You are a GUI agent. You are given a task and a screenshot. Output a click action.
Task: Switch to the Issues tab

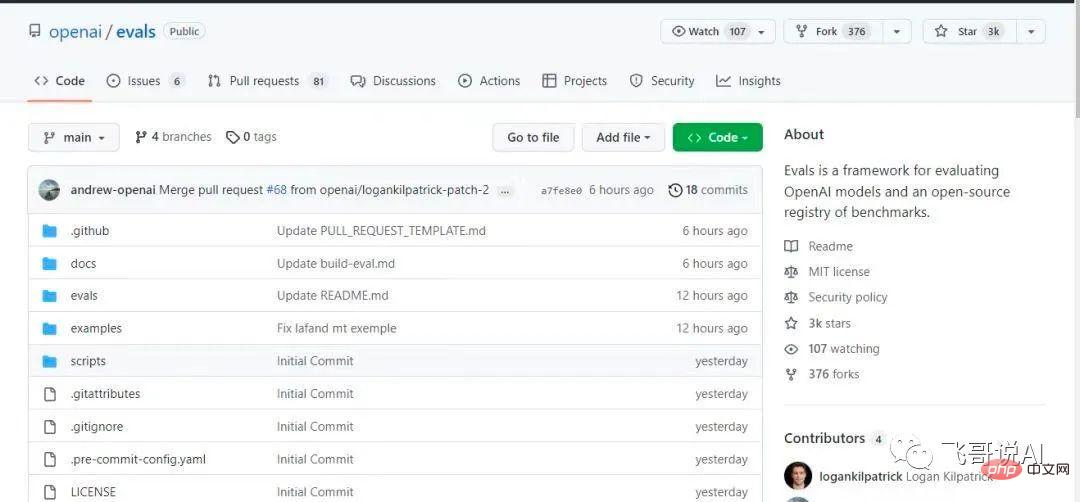tap(145, 81)
